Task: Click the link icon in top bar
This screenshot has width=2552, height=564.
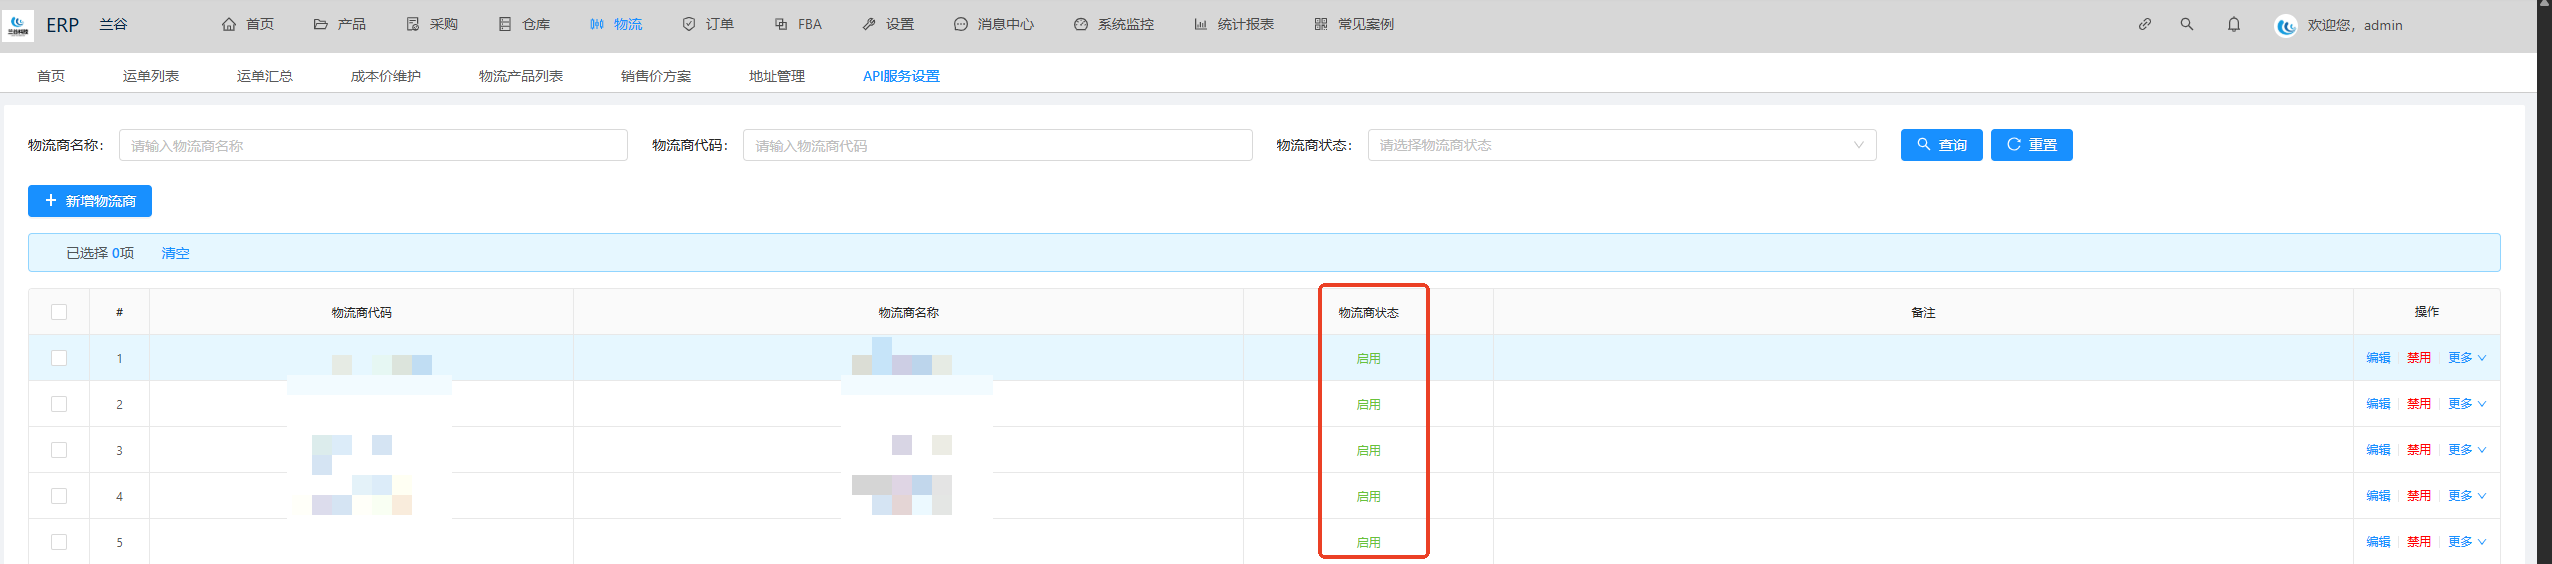Action: click(2144, 24)
